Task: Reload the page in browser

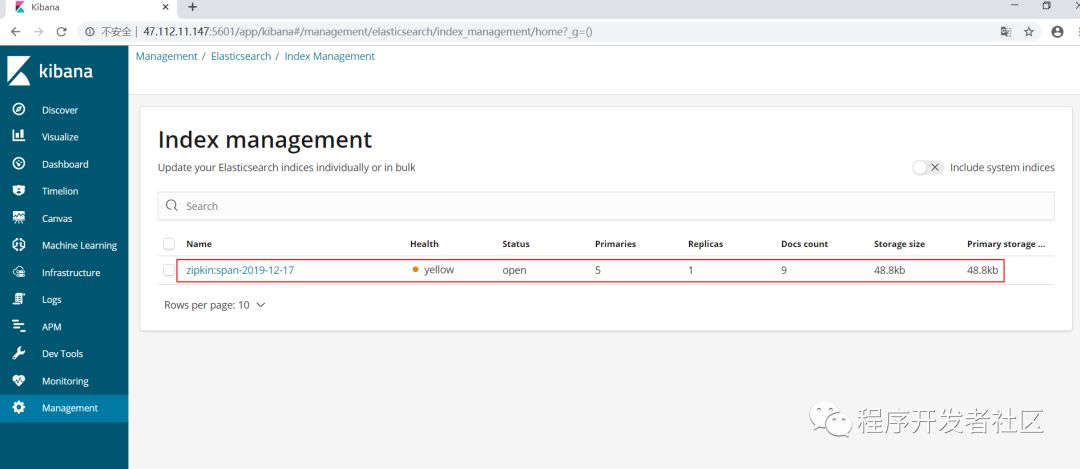Action: [x=61, y=32]
